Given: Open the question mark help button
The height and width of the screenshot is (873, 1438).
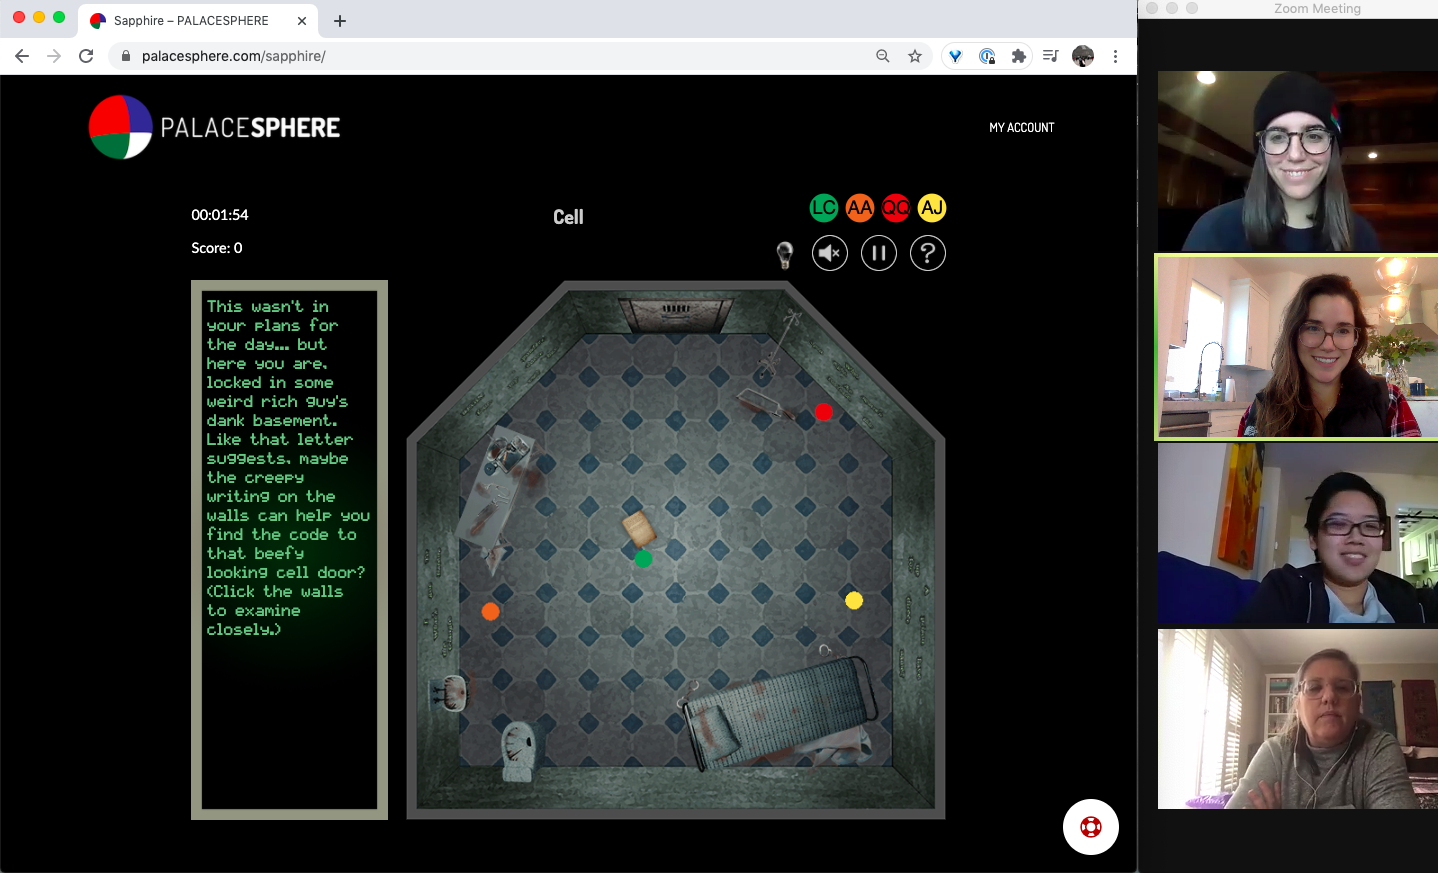Looking at the screenshot, I should coord(928,253).
